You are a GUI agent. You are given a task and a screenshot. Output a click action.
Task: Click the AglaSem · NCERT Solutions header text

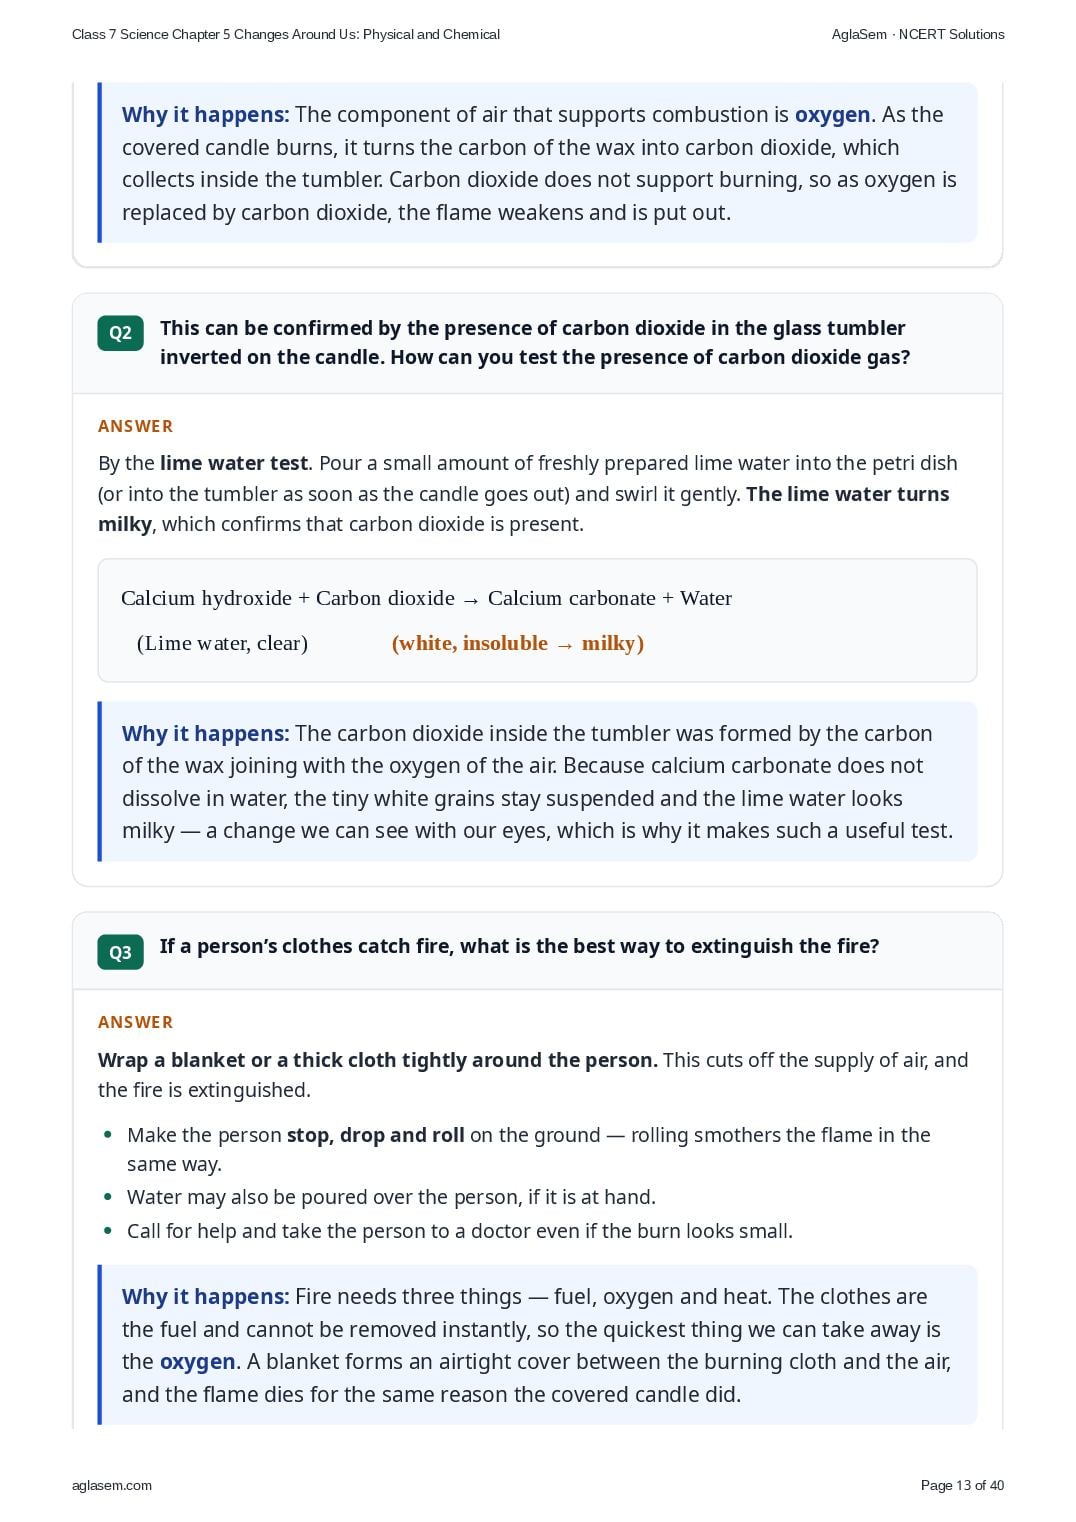pos(918,34)
